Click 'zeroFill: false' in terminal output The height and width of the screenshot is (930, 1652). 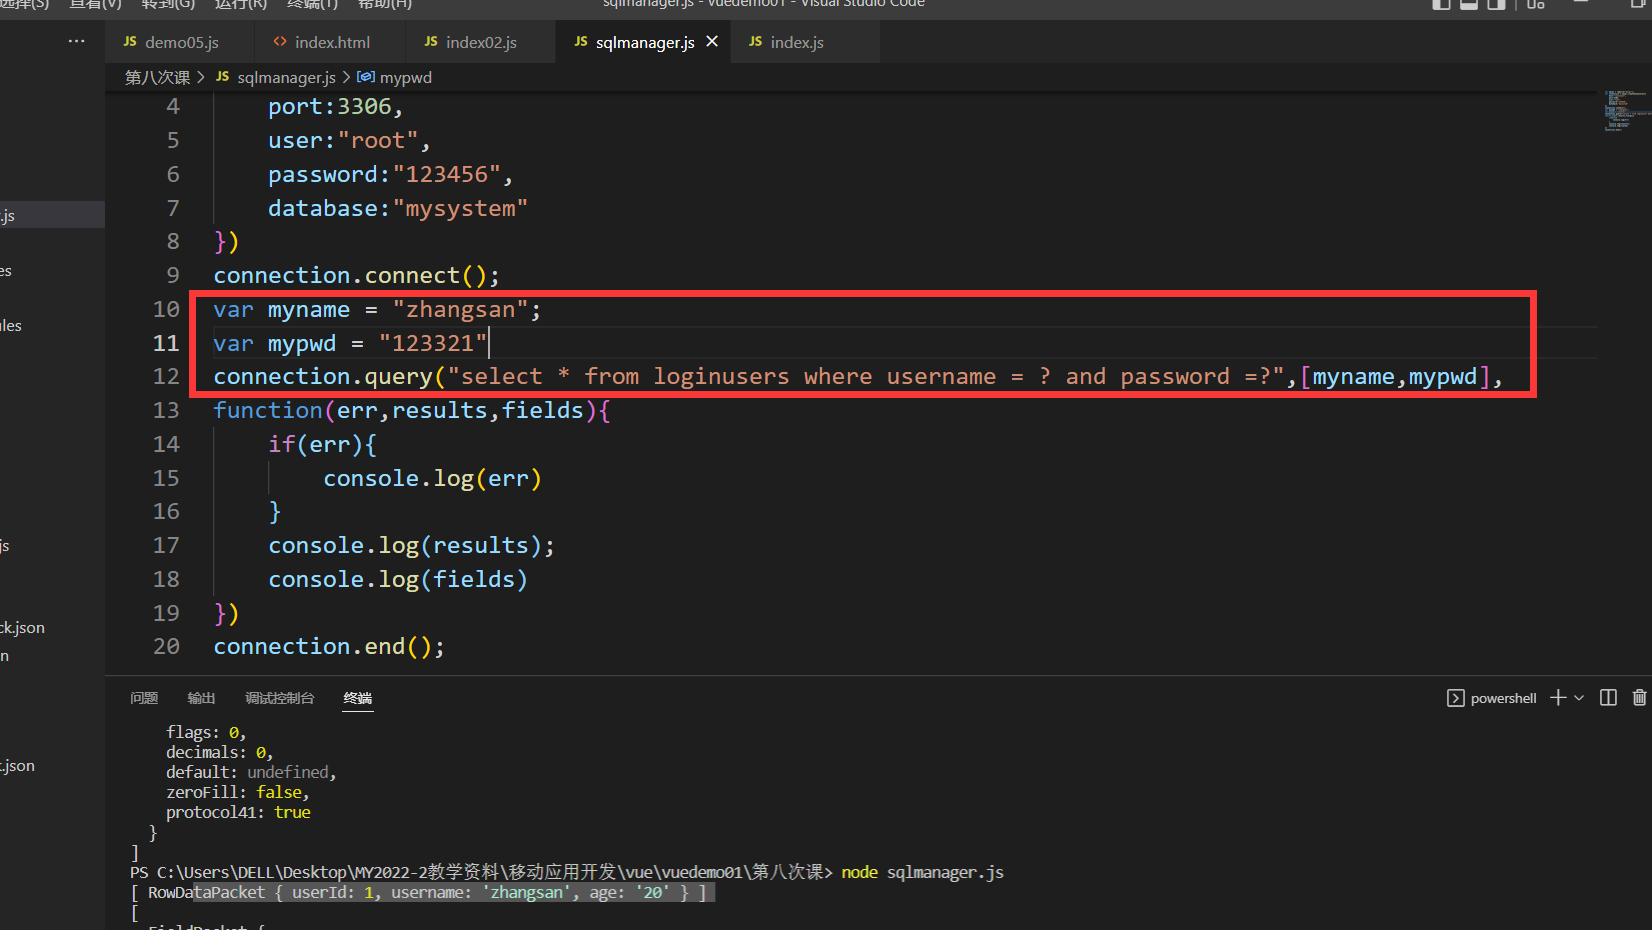[x=238, y=792]
